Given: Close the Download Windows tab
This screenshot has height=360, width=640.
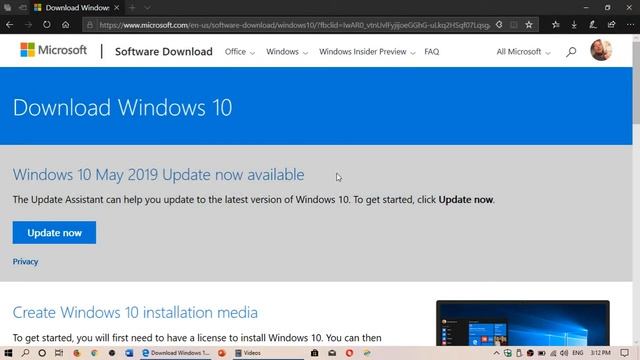Looking at the screenshot, I should (117, 8).
